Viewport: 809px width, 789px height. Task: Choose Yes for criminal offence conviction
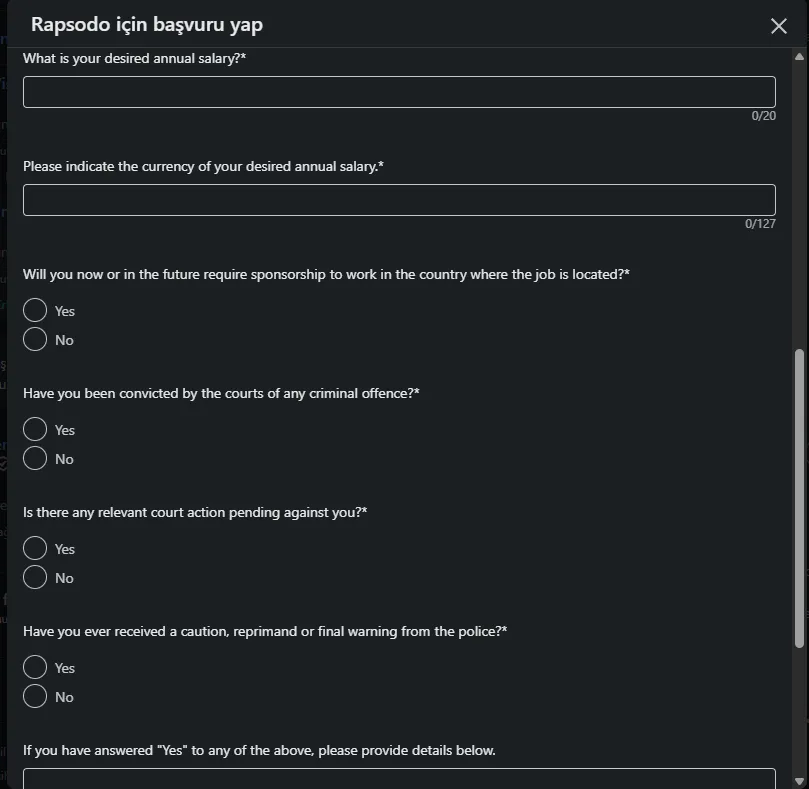[35, 429]
